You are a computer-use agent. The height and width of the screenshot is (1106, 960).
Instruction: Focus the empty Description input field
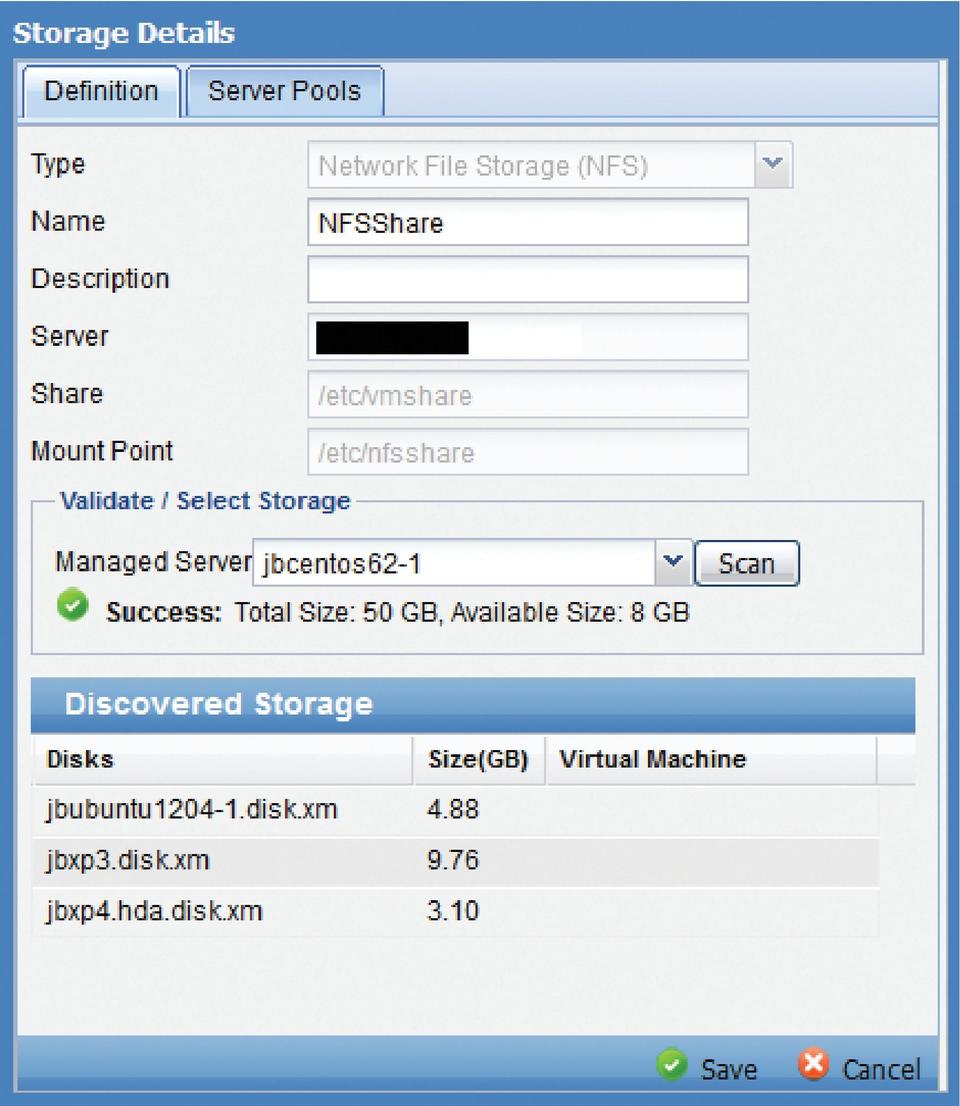527,280
